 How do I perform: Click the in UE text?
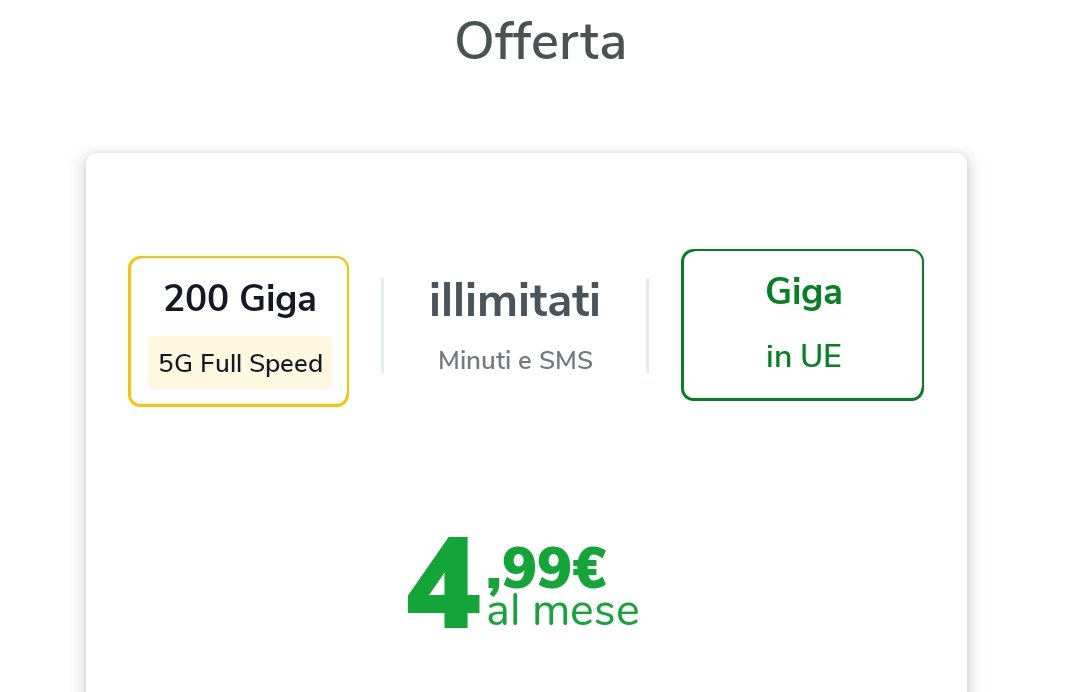pyautogui.click(x=803, y=357)
